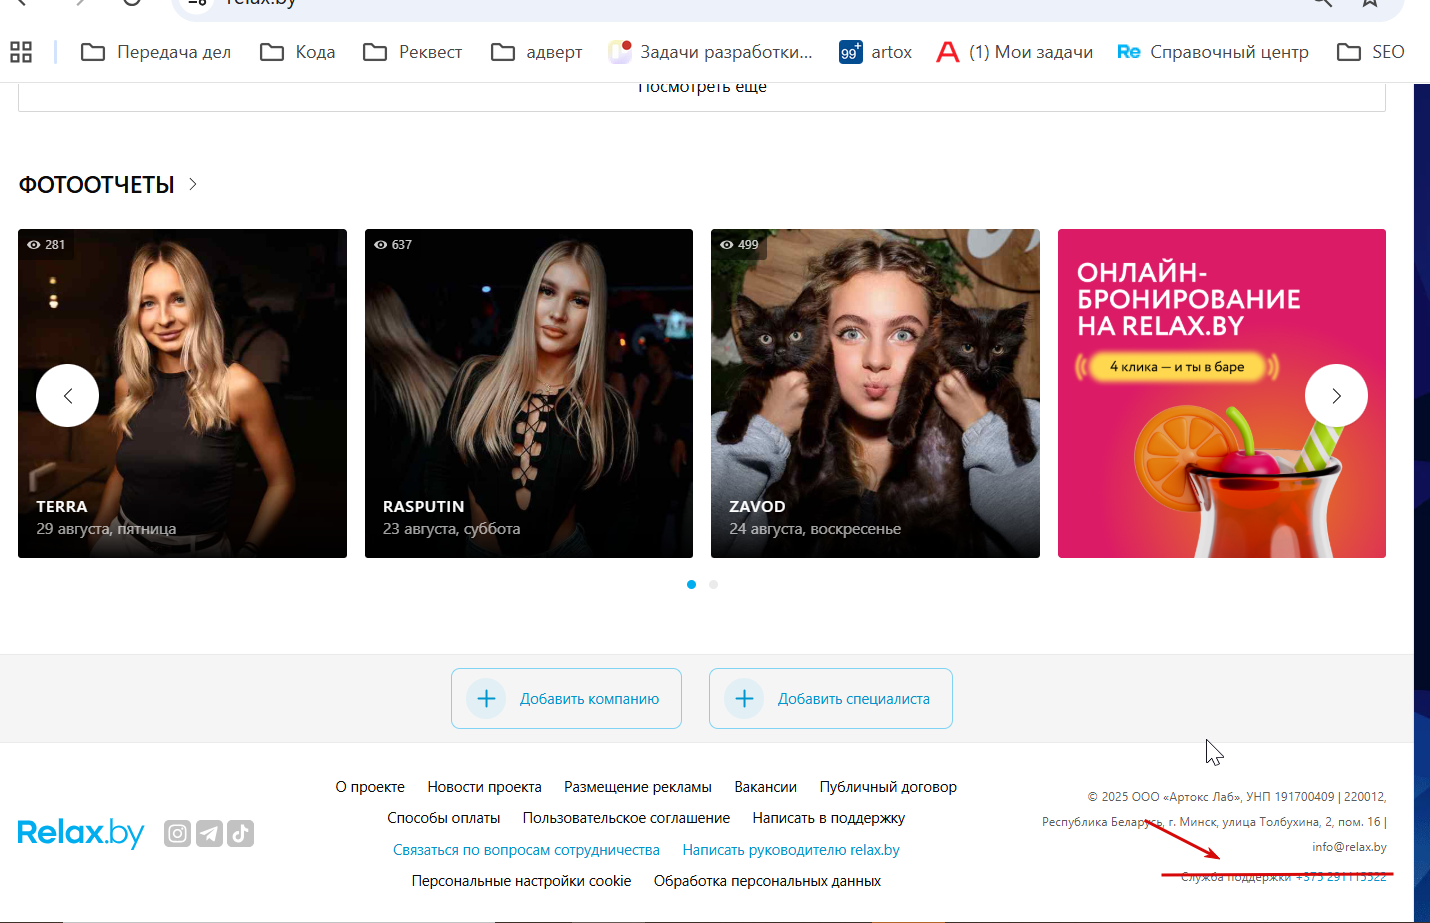This screenshot has height=923, width=1430.
Task: Open the Размещение рекламы footer link
Action: click(638, 787)
